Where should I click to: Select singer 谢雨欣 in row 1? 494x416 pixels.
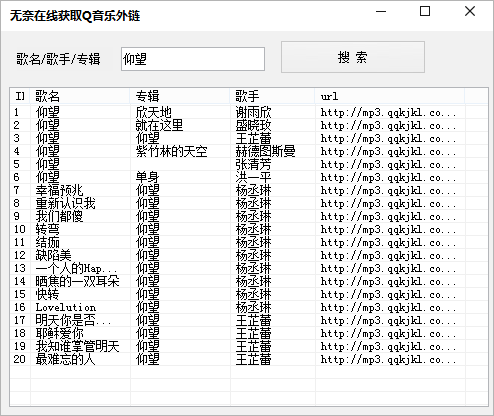point(253,113)
